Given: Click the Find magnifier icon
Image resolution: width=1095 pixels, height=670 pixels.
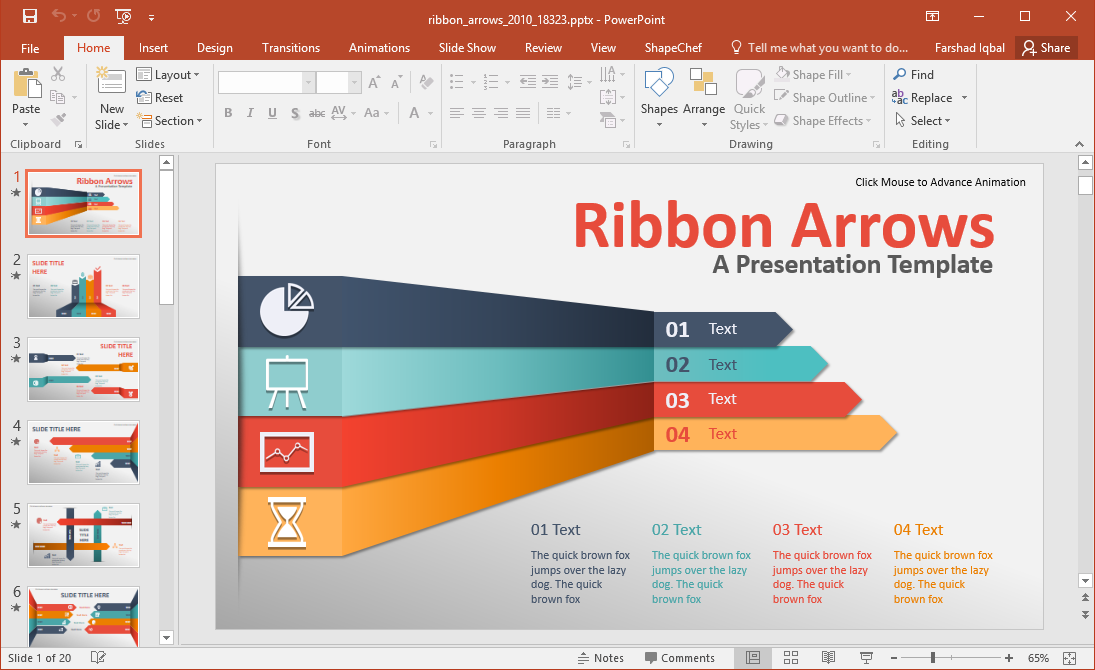Looking at the screenshot, I should [900, 74].
